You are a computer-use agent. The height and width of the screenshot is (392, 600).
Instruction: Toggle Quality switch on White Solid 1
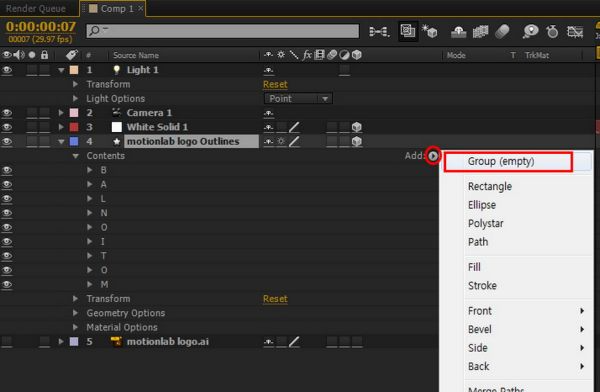click(x=294, y=127)
